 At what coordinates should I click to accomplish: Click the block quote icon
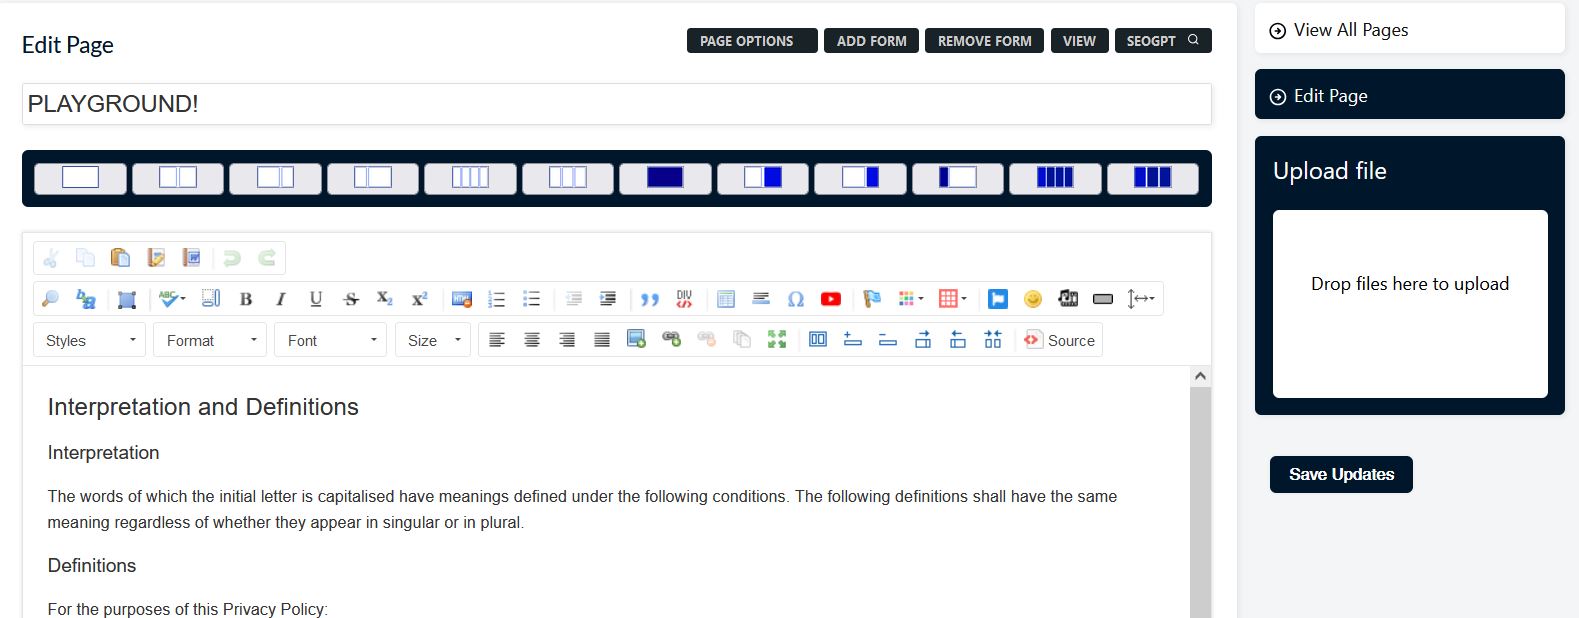[x=650, y=299]
